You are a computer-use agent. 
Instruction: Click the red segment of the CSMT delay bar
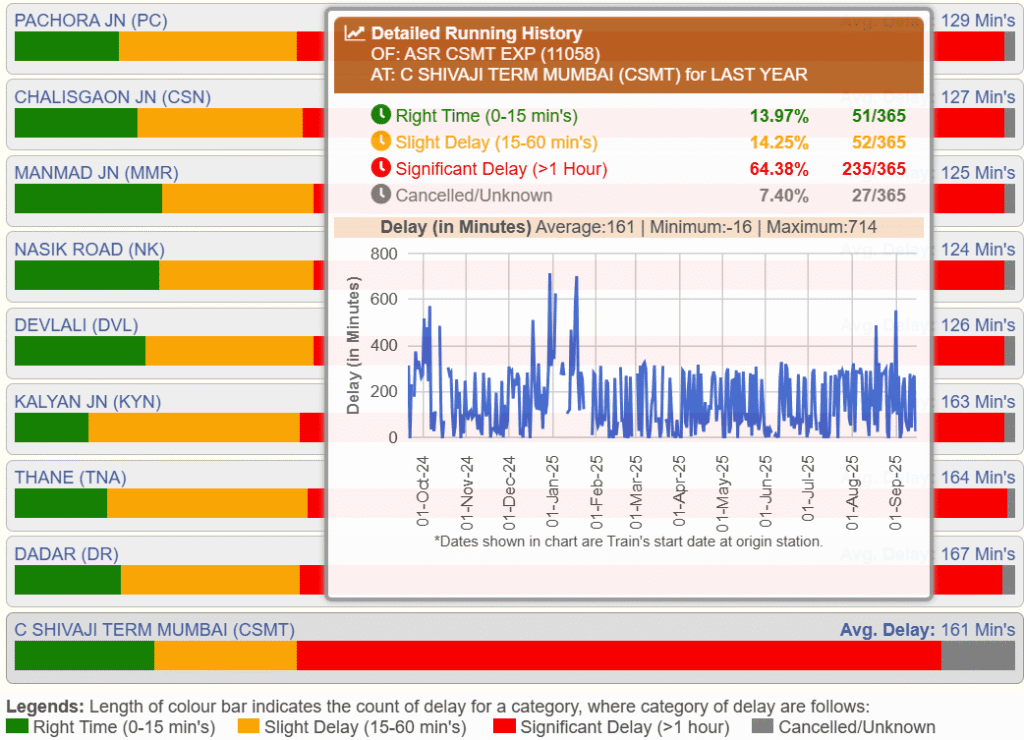coord(618,656)
